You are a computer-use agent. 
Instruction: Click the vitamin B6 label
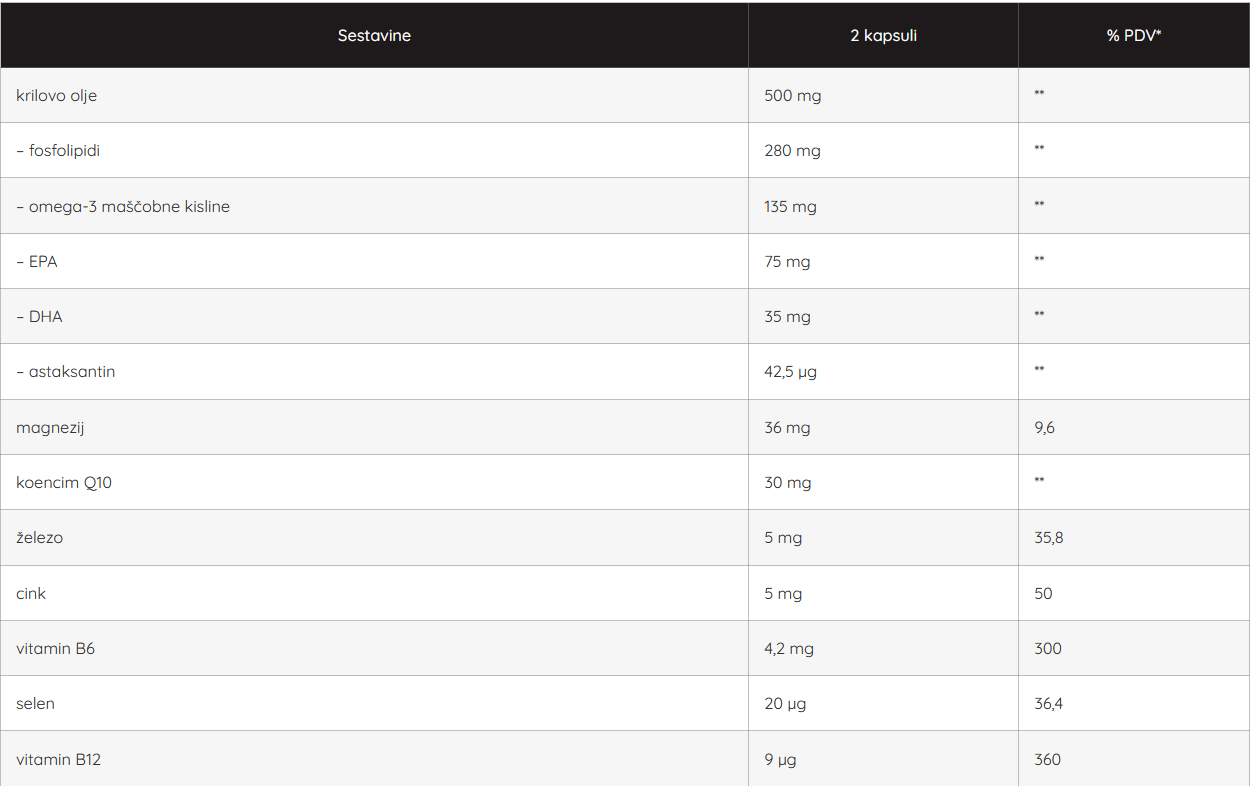tap(56, 649)
